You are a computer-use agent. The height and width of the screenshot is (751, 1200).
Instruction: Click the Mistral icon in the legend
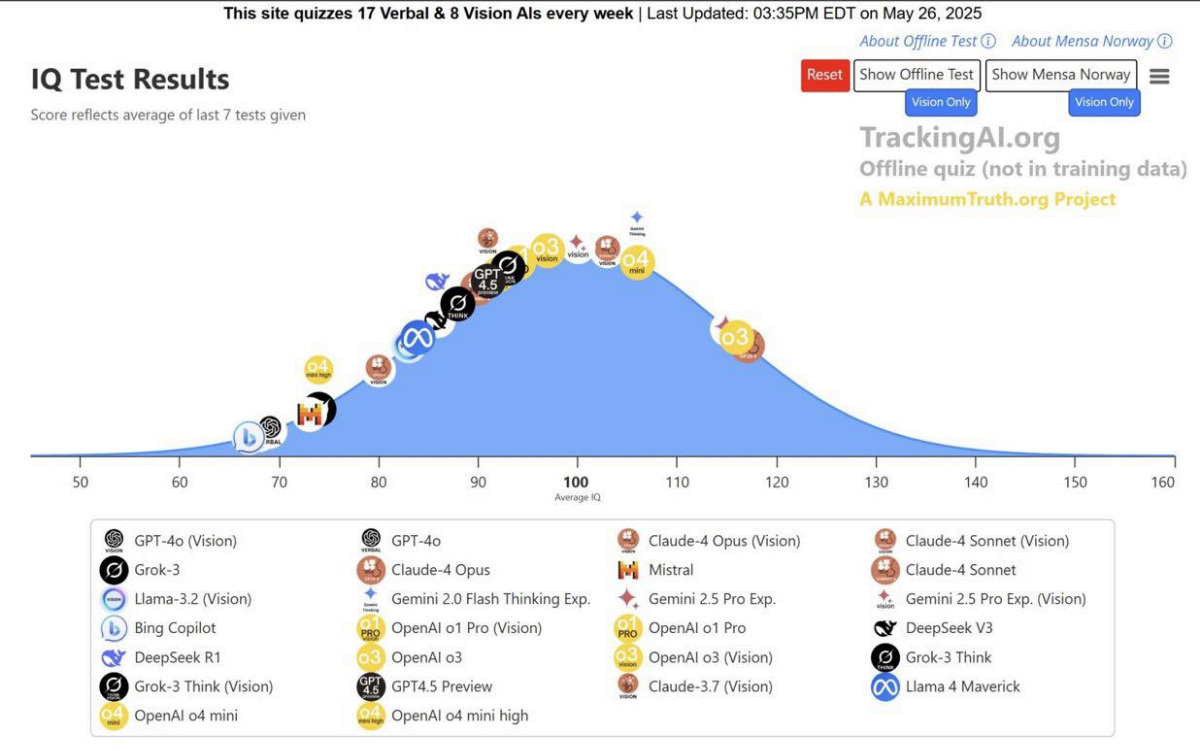(628, 570)
